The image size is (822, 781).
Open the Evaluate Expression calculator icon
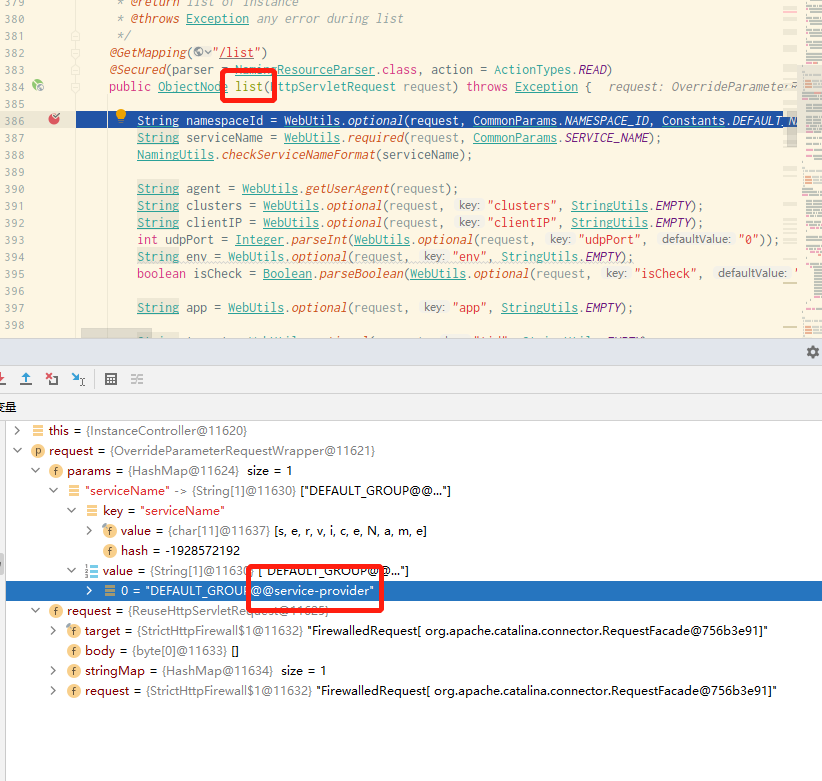click(111, 378)
